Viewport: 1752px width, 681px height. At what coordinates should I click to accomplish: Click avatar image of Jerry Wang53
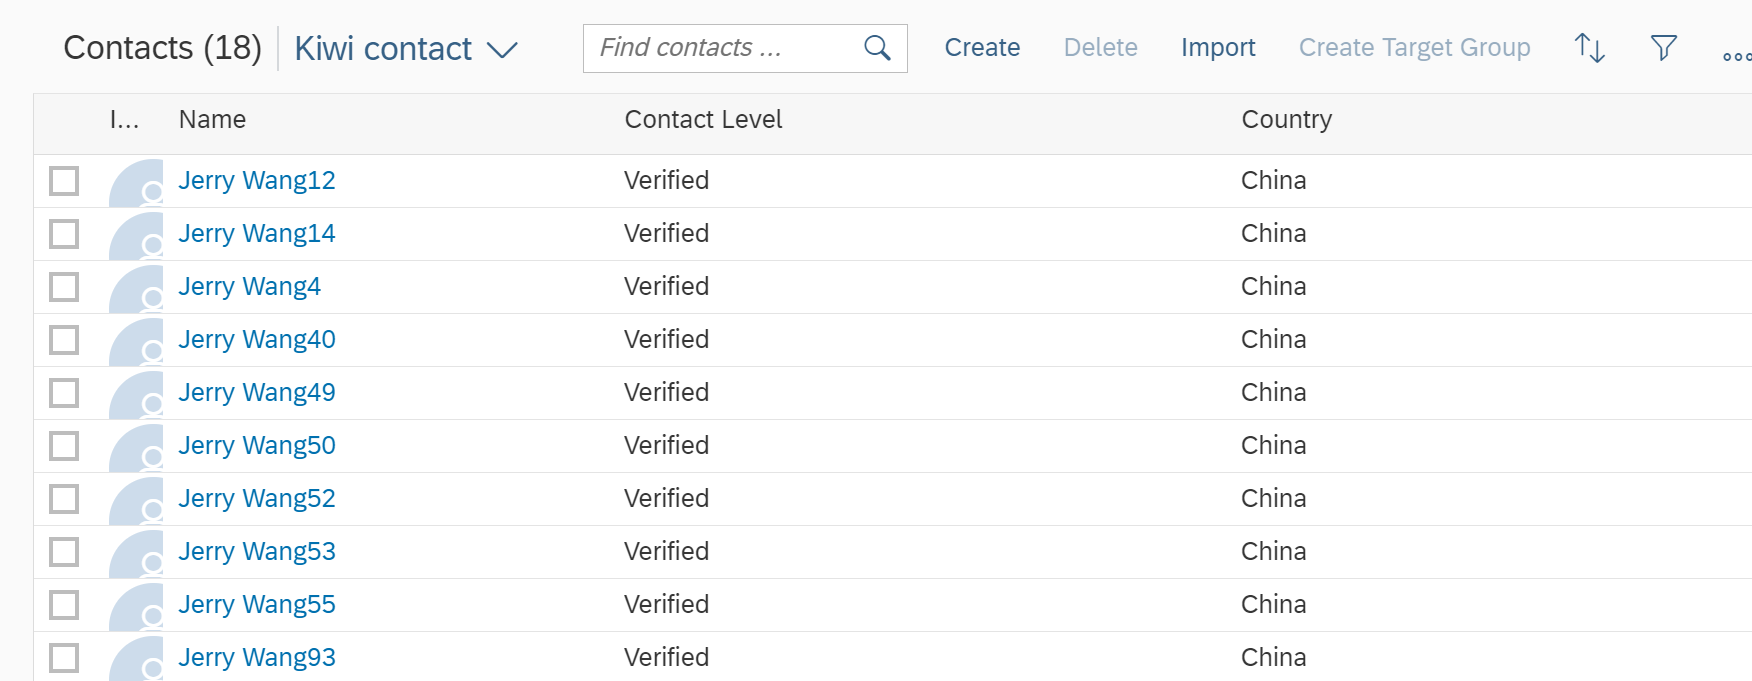[x=136, y=553]
